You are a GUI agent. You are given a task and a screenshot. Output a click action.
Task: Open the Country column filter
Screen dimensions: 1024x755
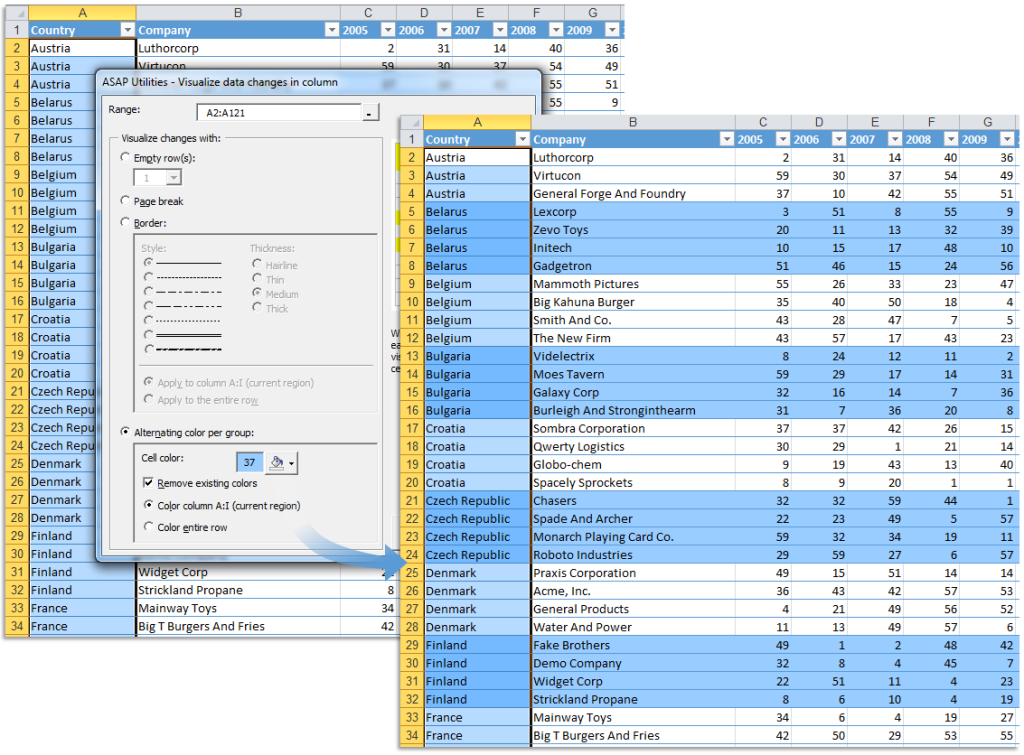[x=521, y=137]
